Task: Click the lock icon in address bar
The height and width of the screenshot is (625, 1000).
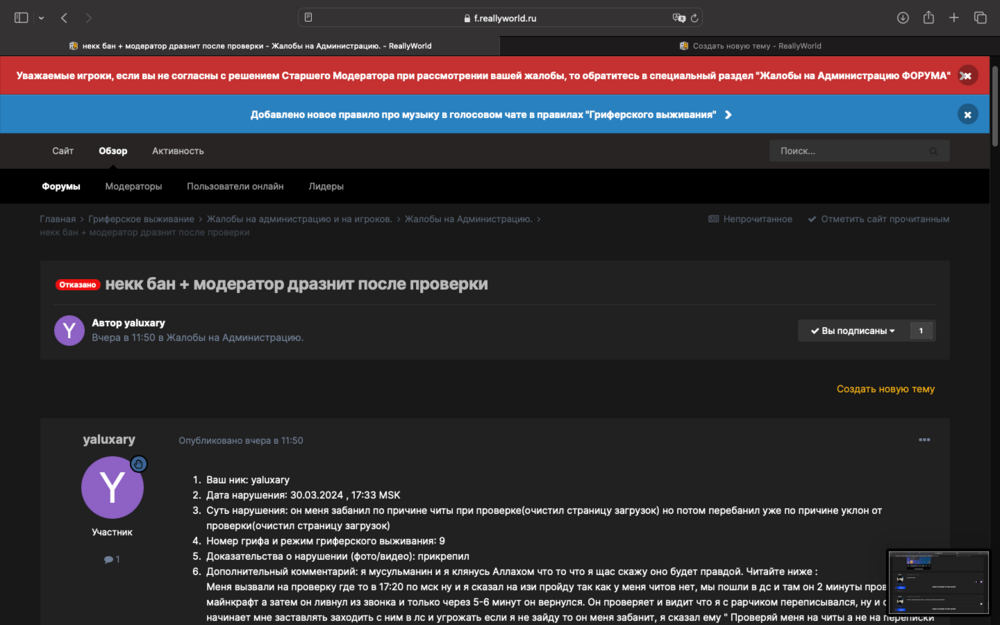Action: (467, 18)
